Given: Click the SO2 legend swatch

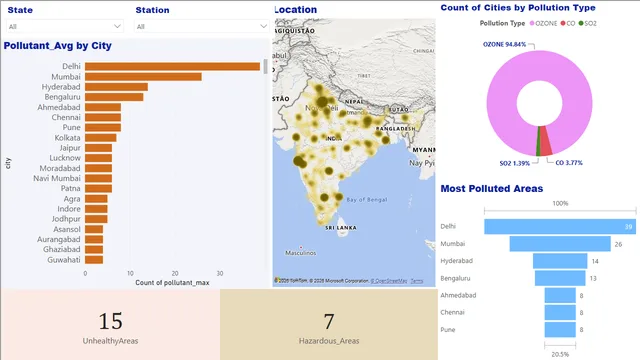Looking at the screenshot, I should (581, 23).
